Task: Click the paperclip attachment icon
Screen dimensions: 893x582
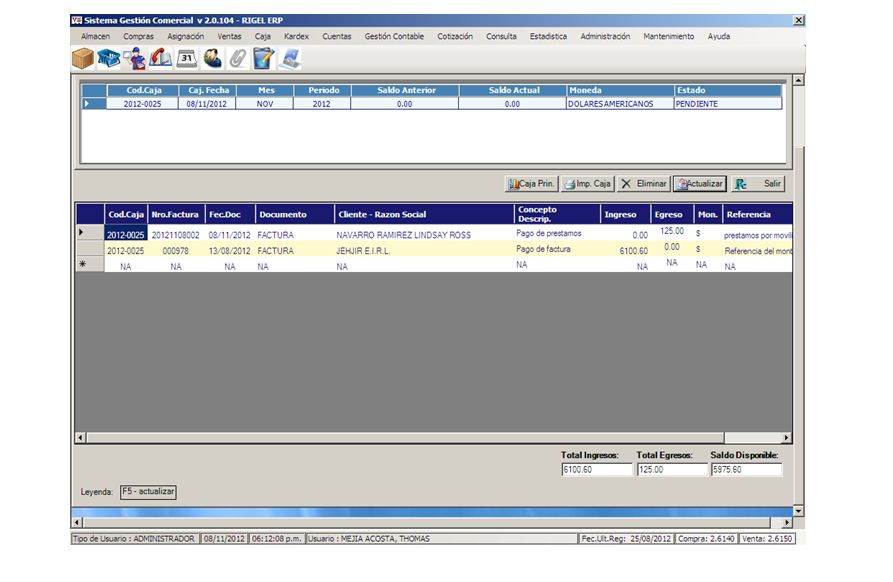Action: (x=237, y=59)
